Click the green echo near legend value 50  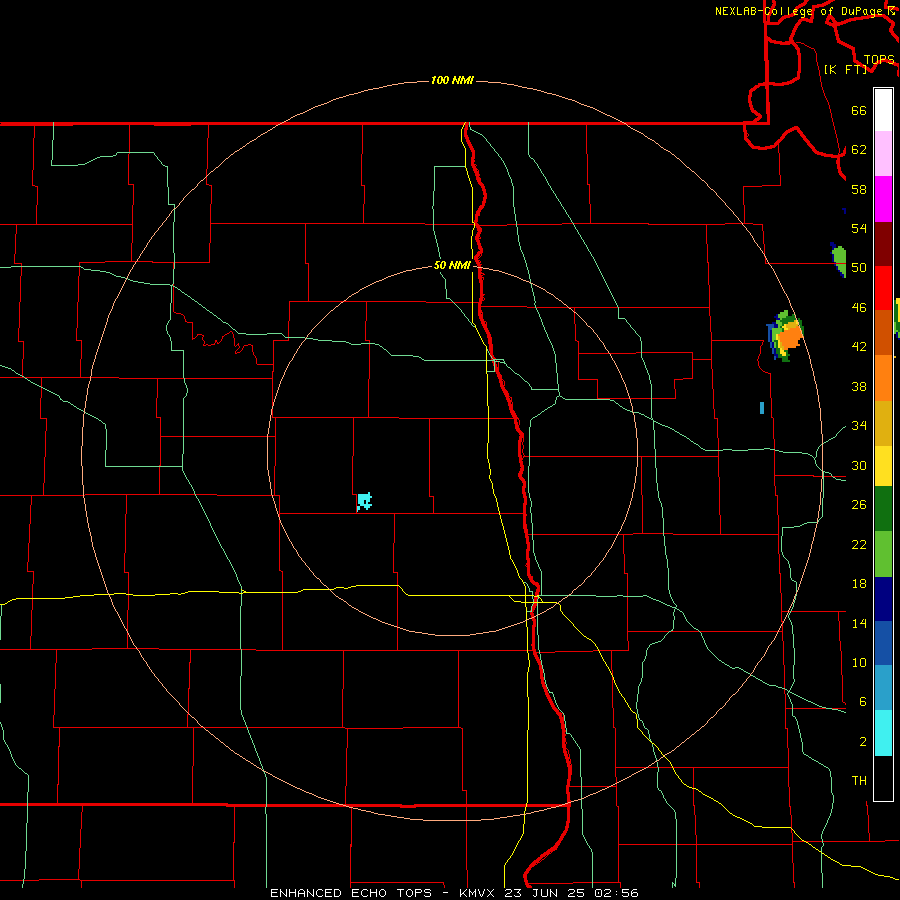coord(839,261)
